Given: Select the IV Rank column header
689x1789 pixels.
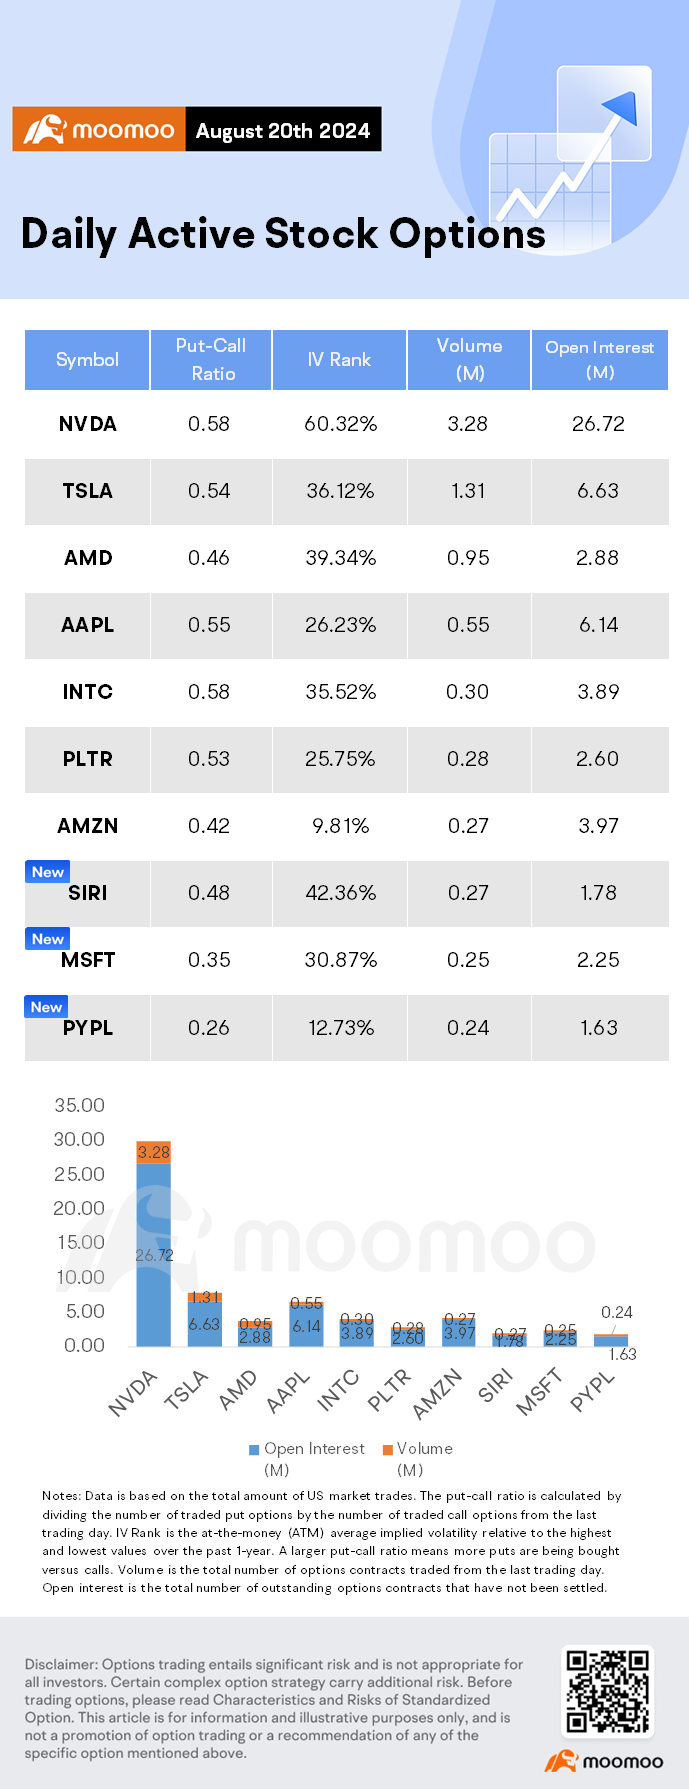Looking at the screenshot, I should (339, 359).
